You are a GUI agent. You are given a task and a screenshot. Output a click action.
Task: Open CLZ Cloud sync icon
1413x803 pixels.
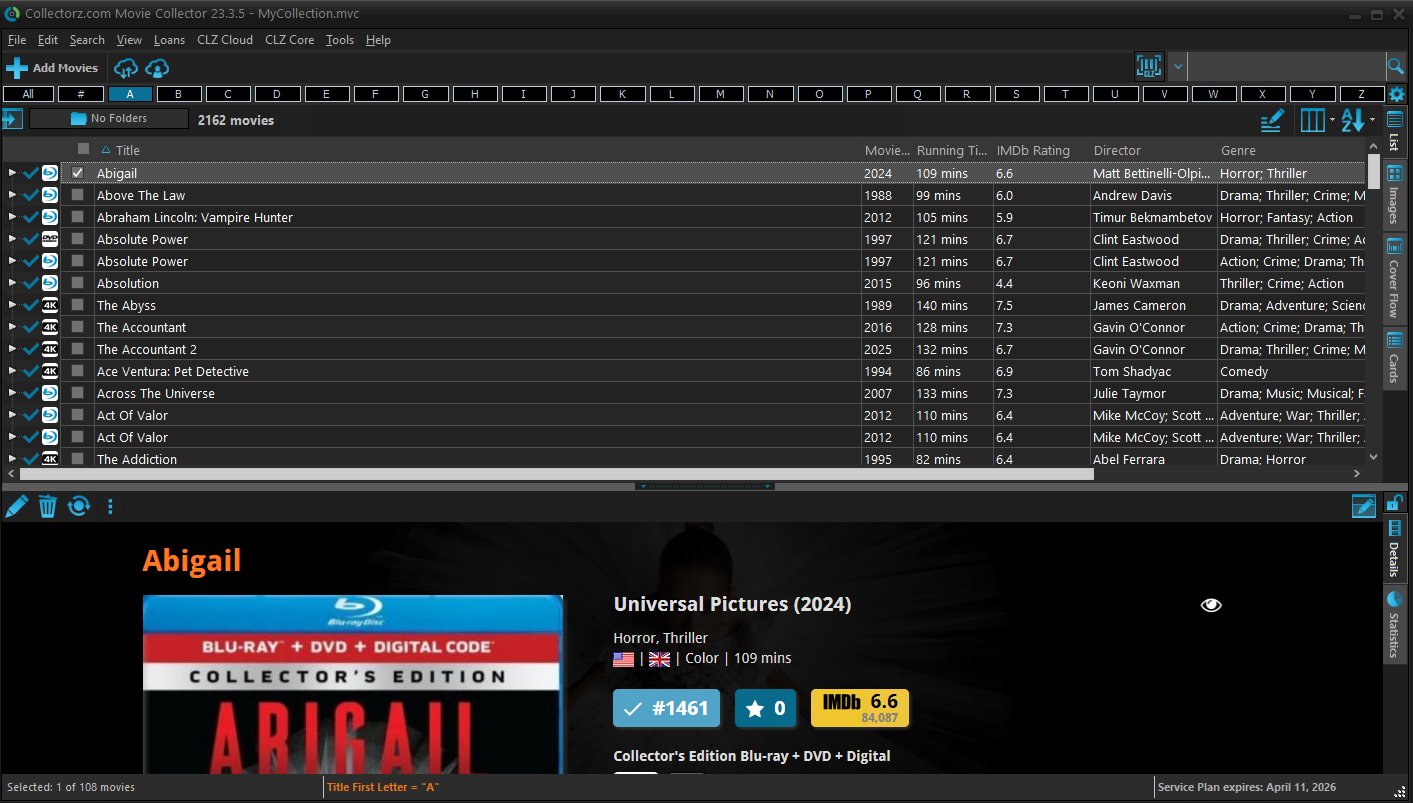pos(126,68)
